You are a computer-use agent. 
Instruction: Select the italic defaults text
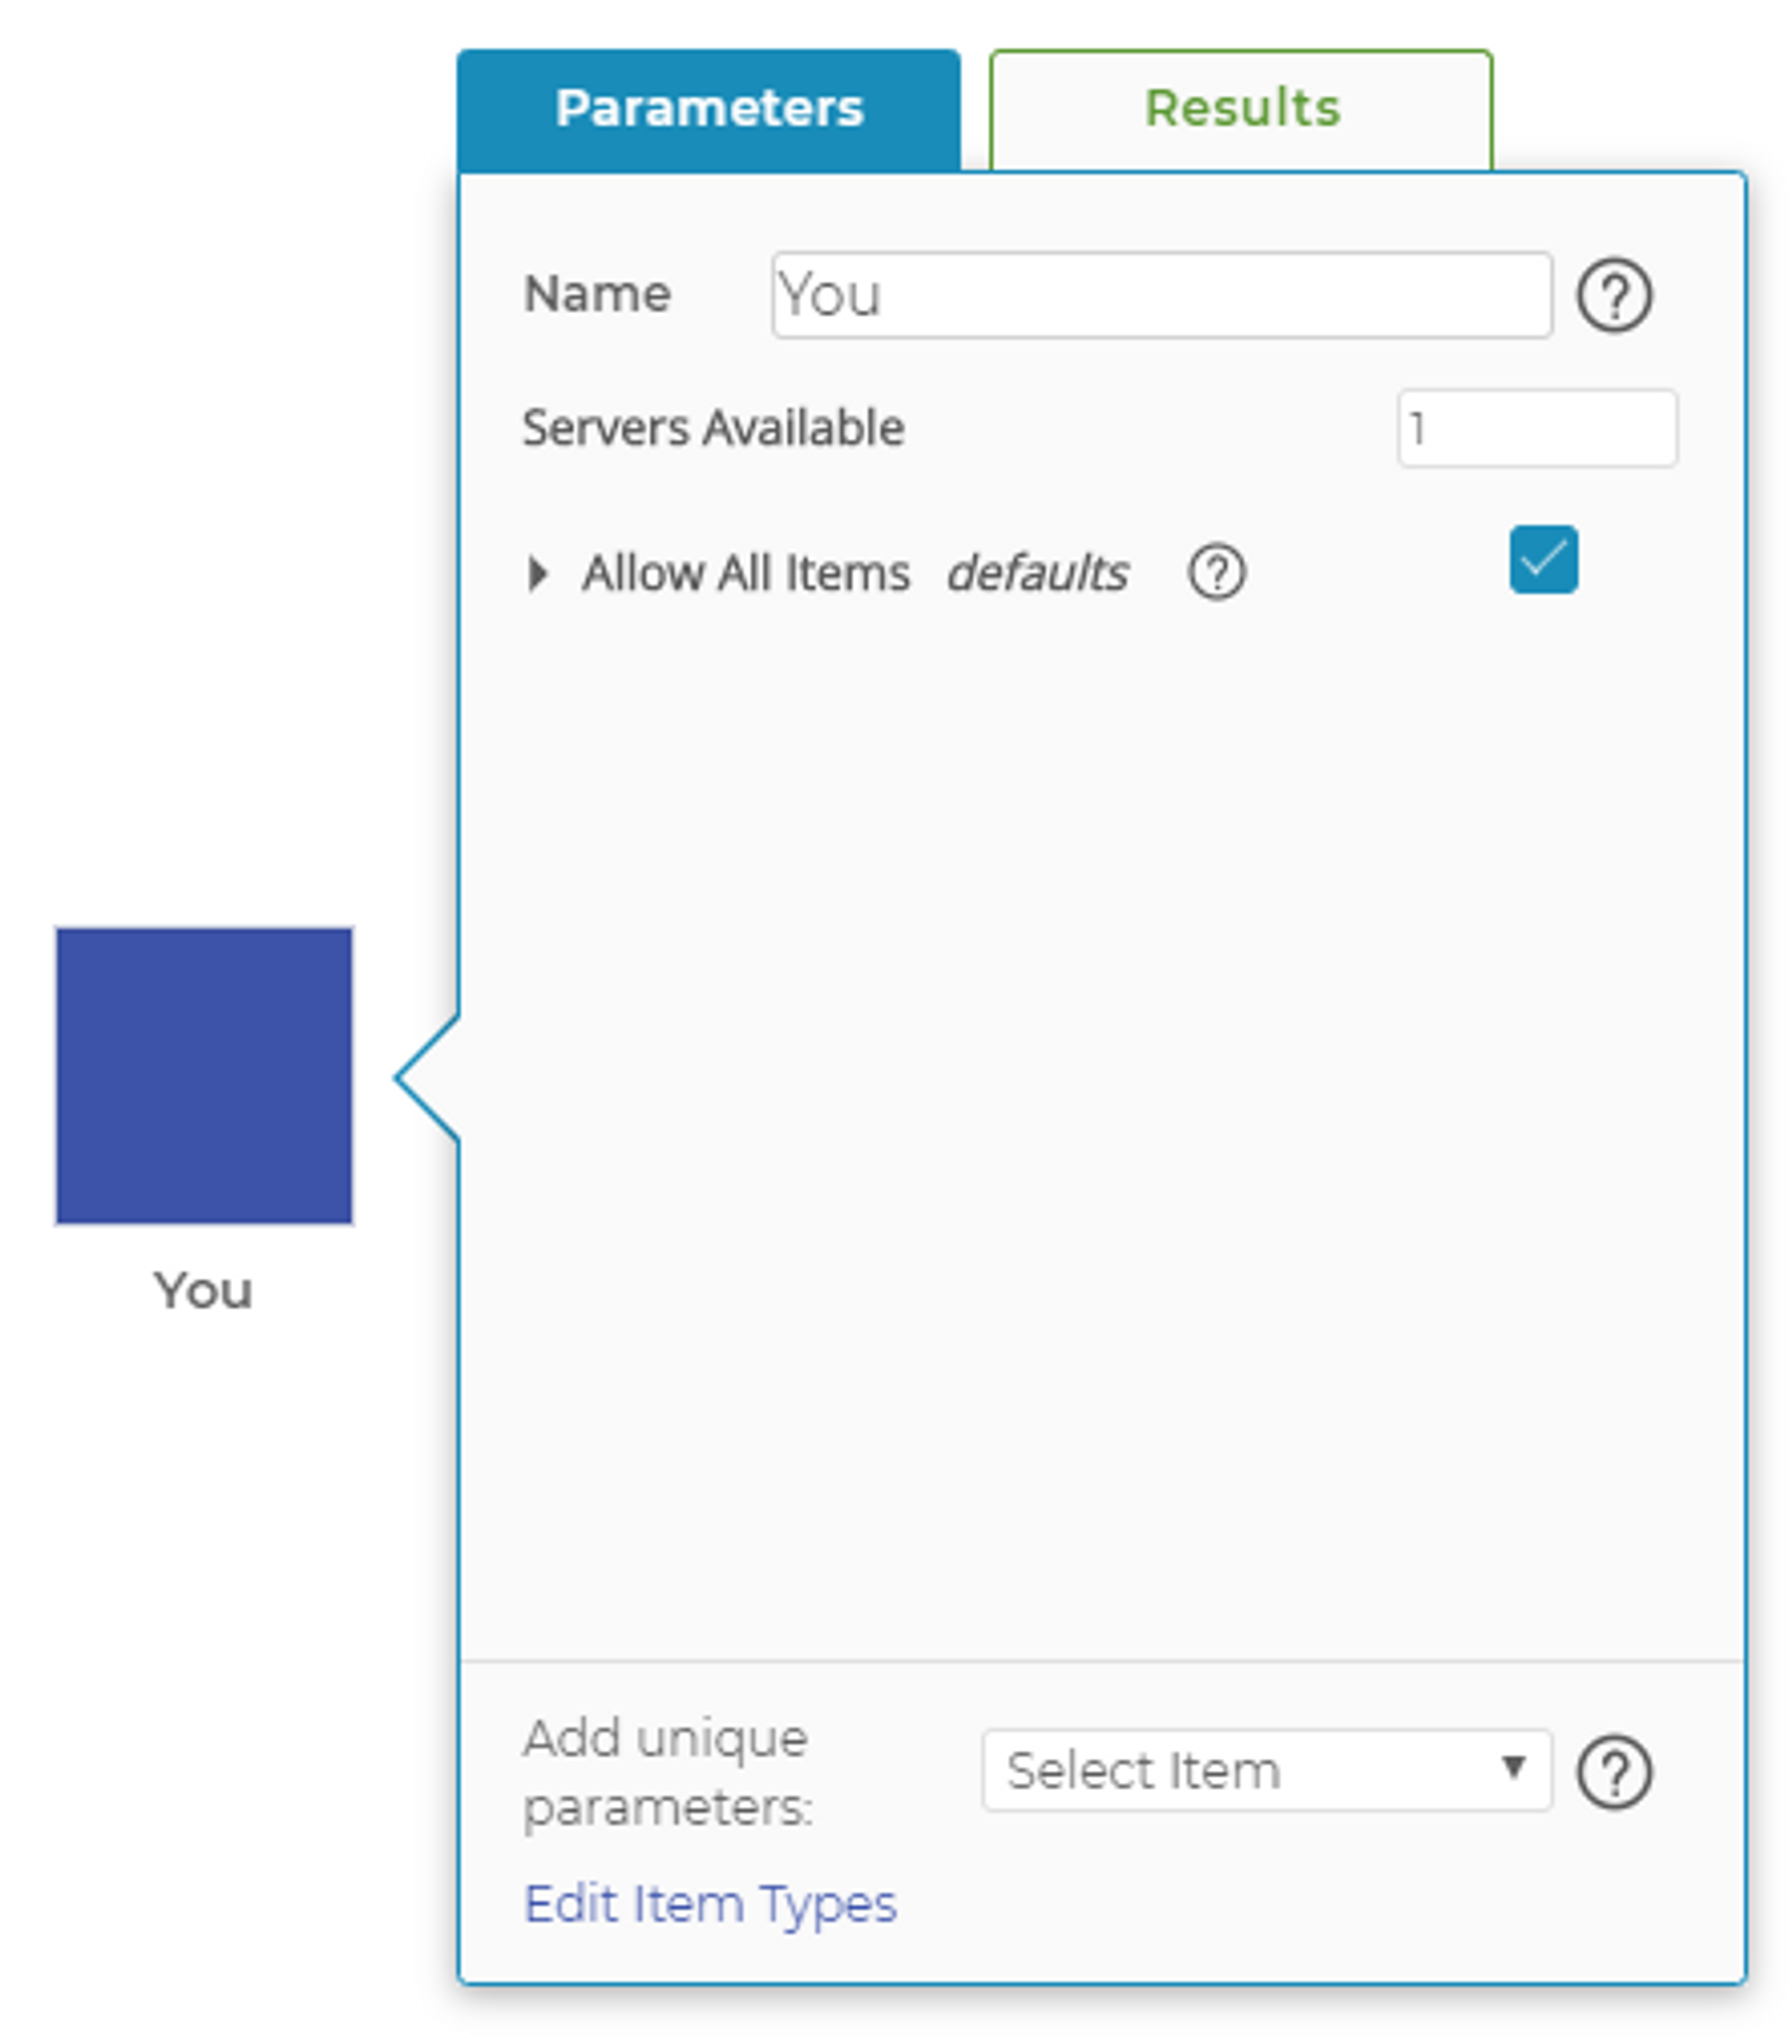tap(1037, 573)
